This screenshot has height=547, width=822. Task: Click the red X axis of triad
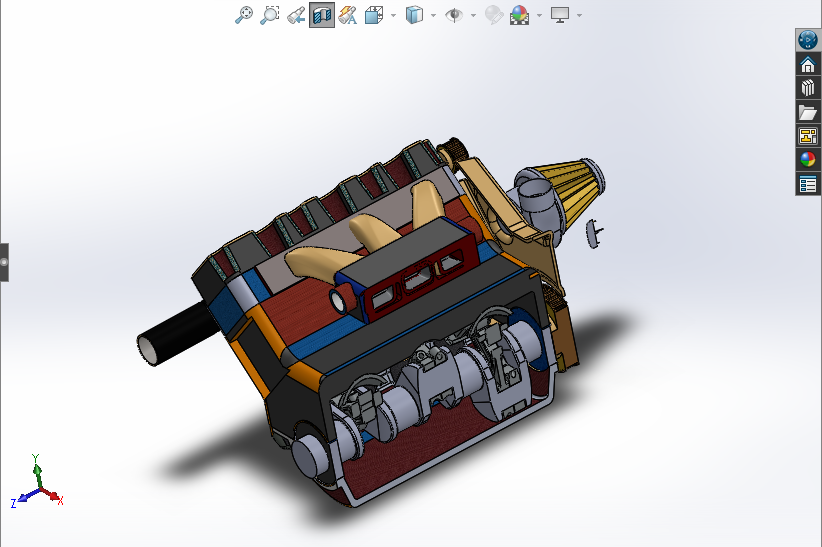point(51,496)
